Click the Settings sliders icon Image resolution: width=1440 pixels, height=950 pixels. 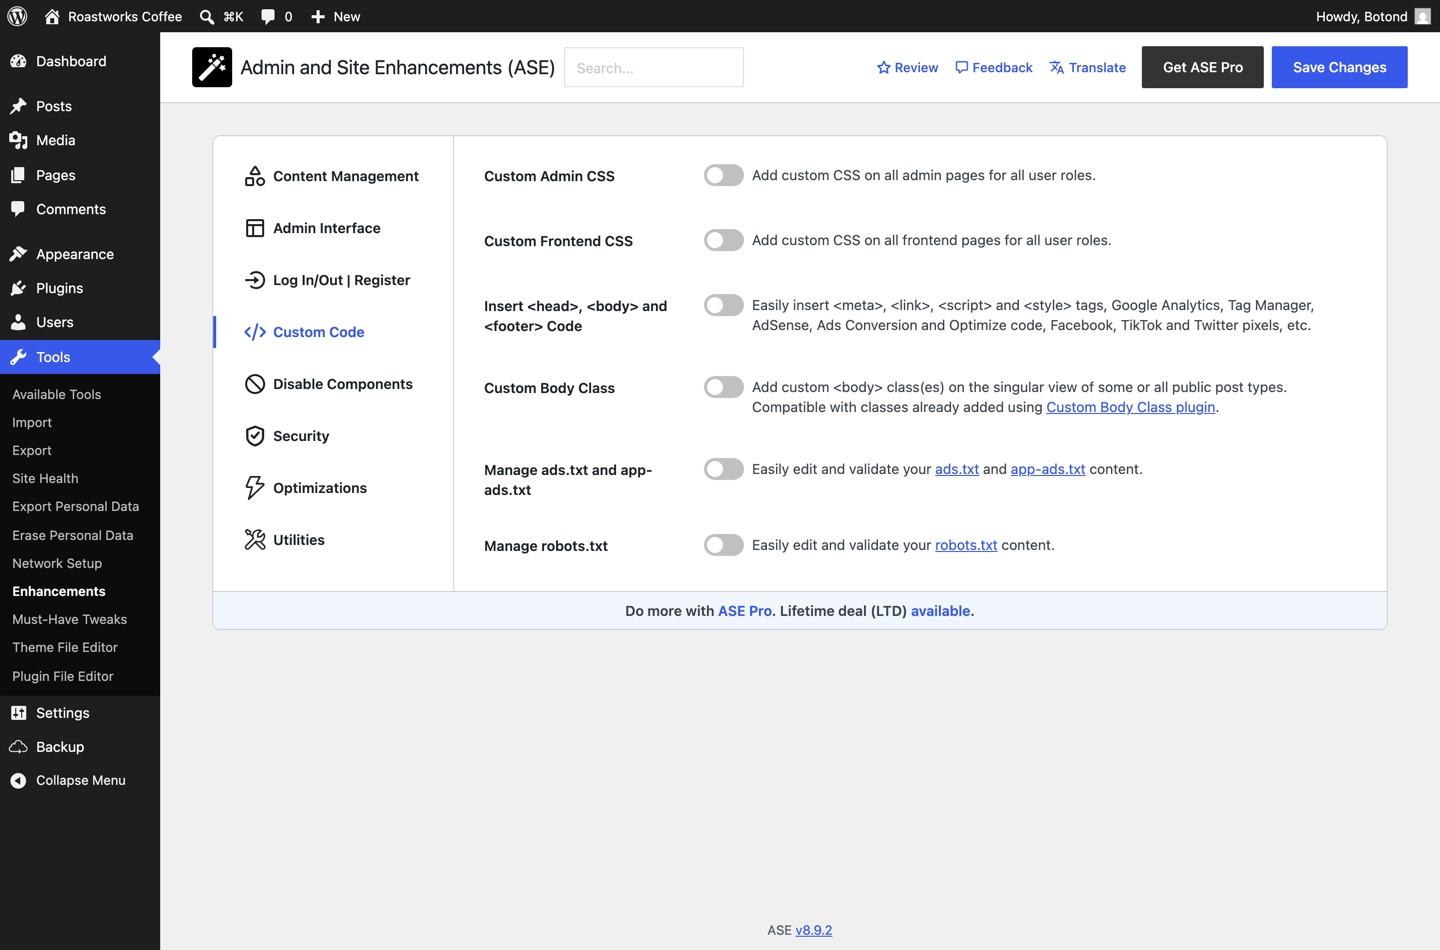point(18,713)
